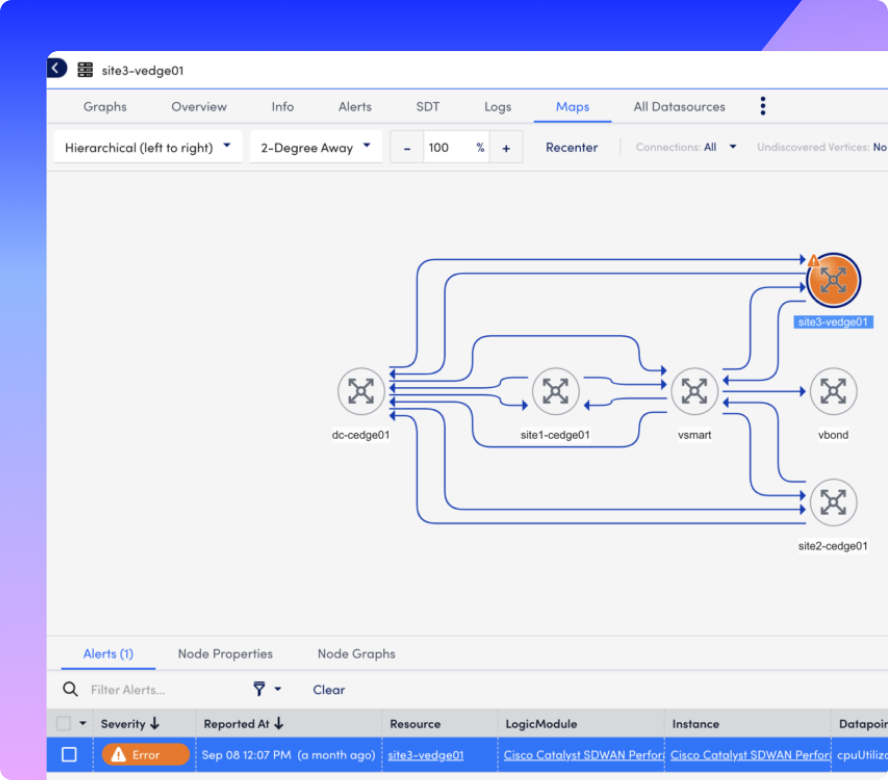
Task: Select the orange site3-vedge01 node
Action: coord(834,280)
